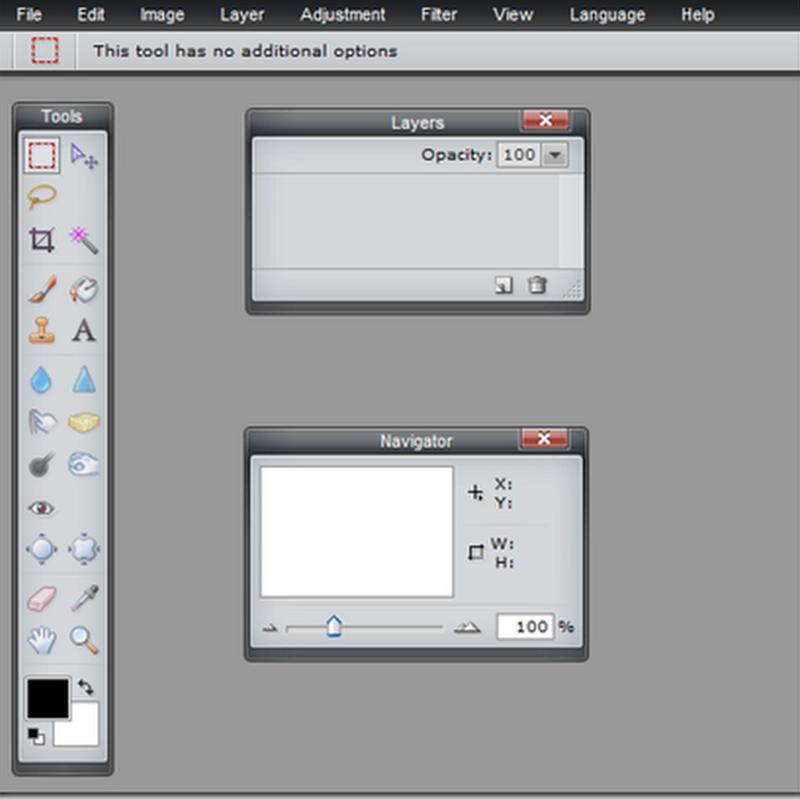Click the Layers panel scrollbar
Viewport: 800px width, 800px height.
point(571,220)
